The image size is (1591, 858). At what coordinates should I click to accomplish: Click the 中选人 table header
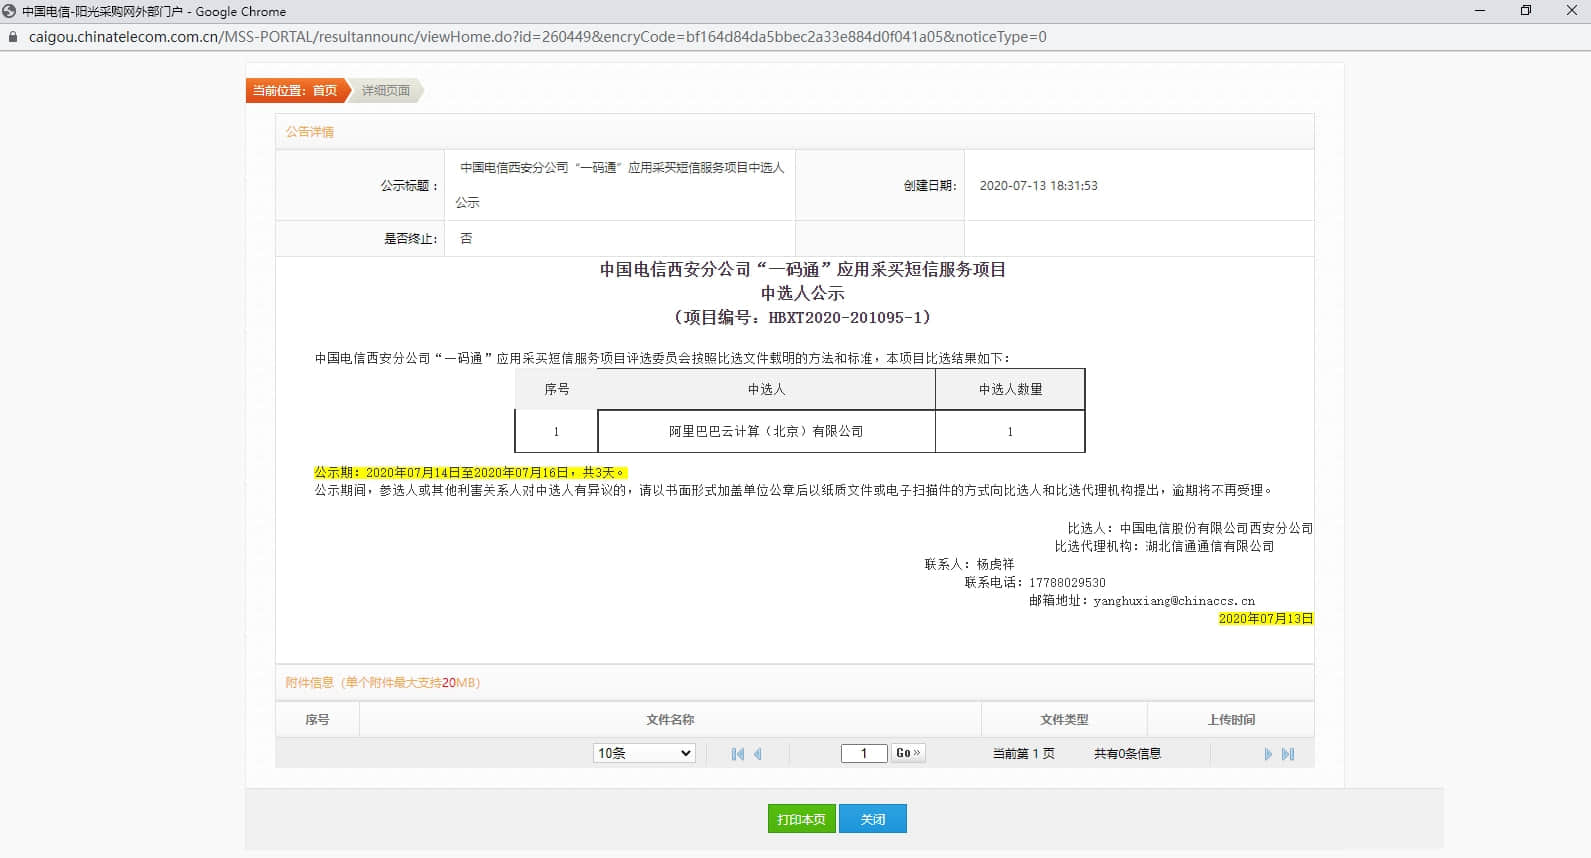click(766, 389)
